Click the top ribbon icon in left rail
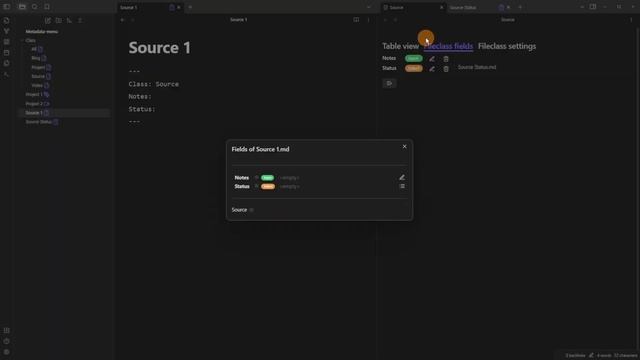The image size is (640, 360). tap(7, 20)
